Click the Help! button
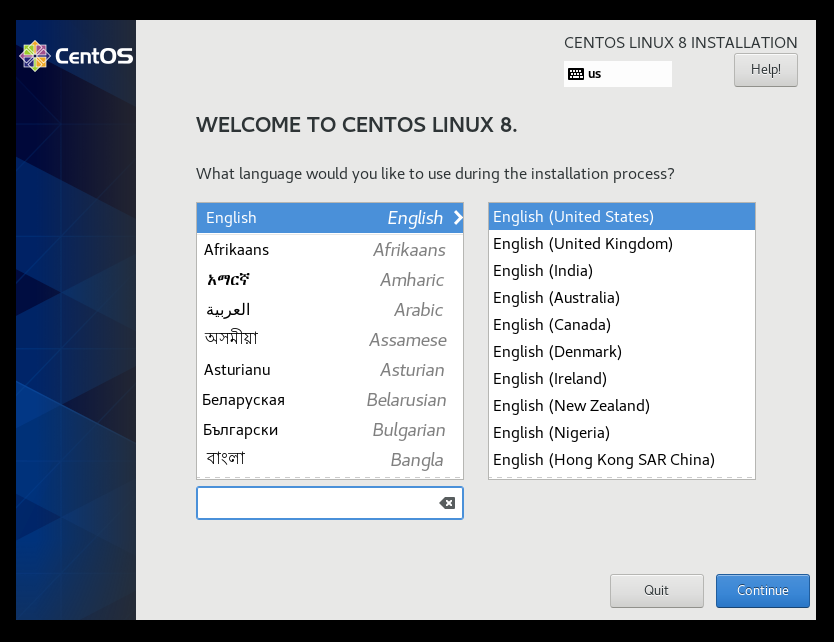The height and width of the screenshot is (642, 834). 765,70
